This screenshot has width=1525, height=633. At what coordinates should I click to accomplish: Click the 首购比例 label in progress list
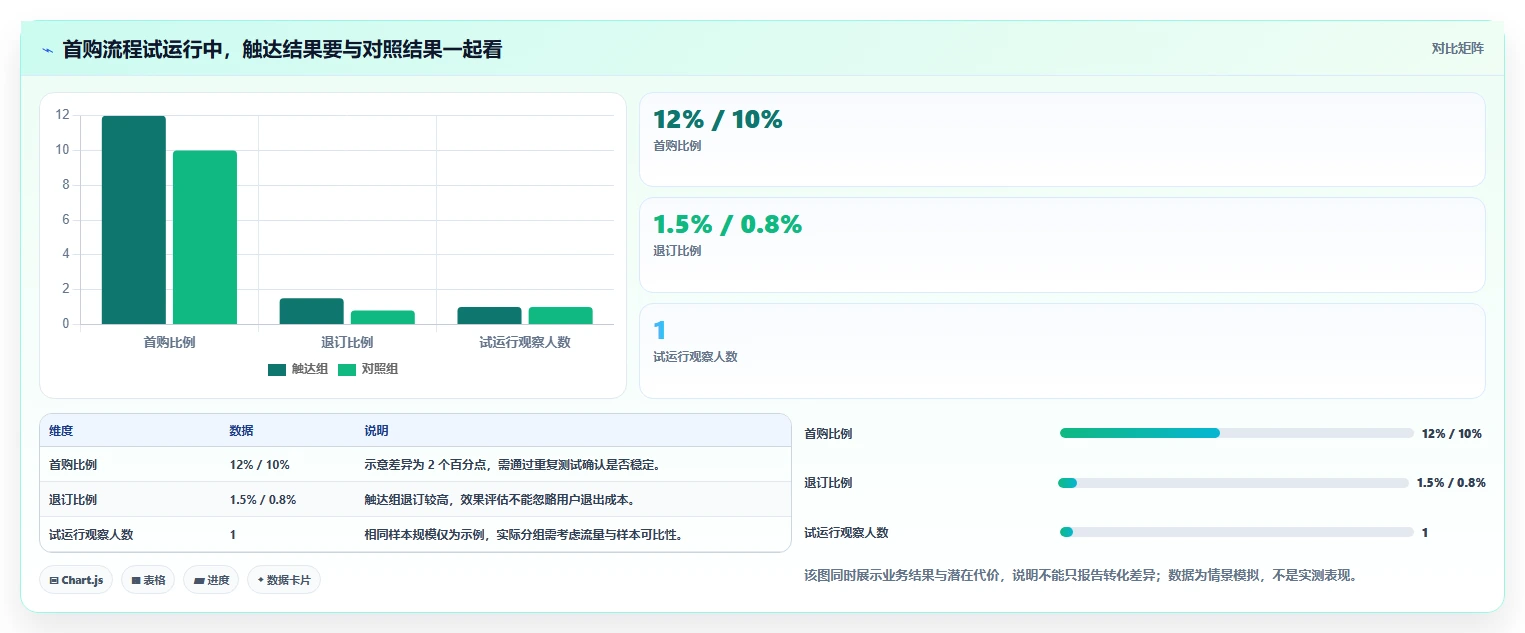pos(828,434)
